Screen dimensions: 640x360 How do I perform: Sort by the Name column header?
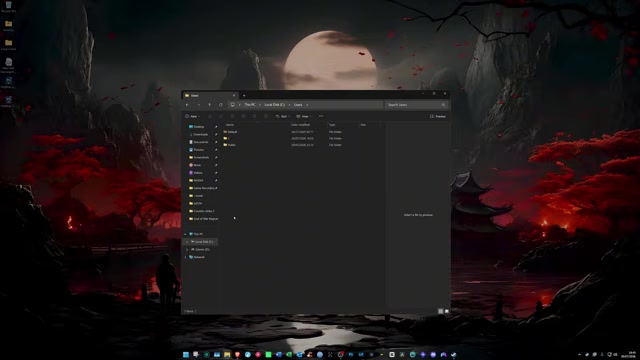(x=230, y=125)
